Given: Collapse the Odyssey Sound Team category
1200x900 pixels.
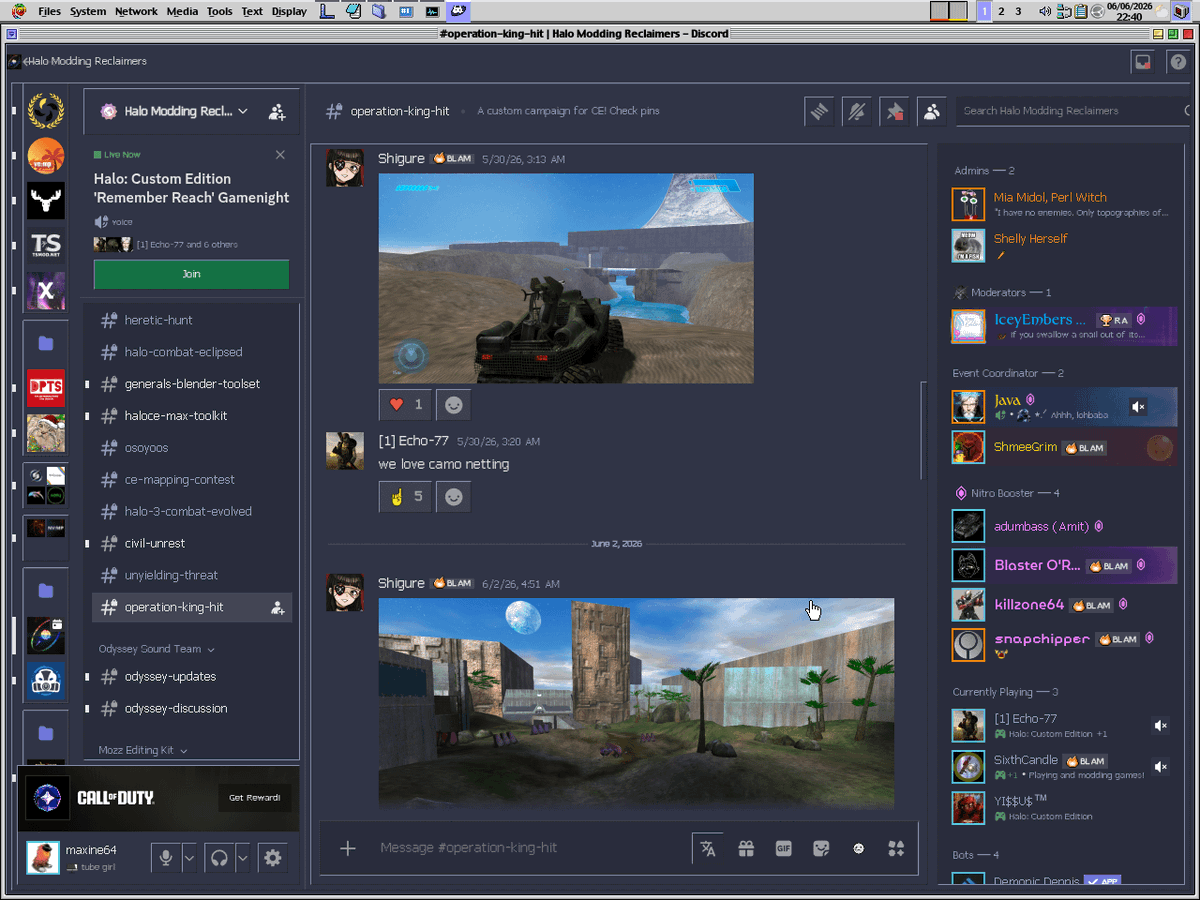Looking at the screenshot, I should point(156,649).
